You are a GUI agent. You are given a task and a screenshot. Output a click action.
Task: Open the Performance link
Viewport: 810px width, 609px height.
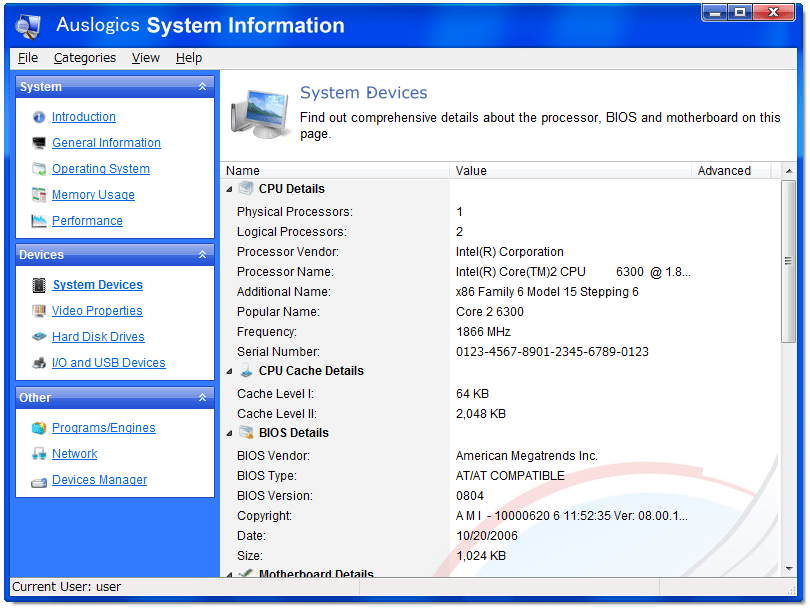[x=87, y=221]
